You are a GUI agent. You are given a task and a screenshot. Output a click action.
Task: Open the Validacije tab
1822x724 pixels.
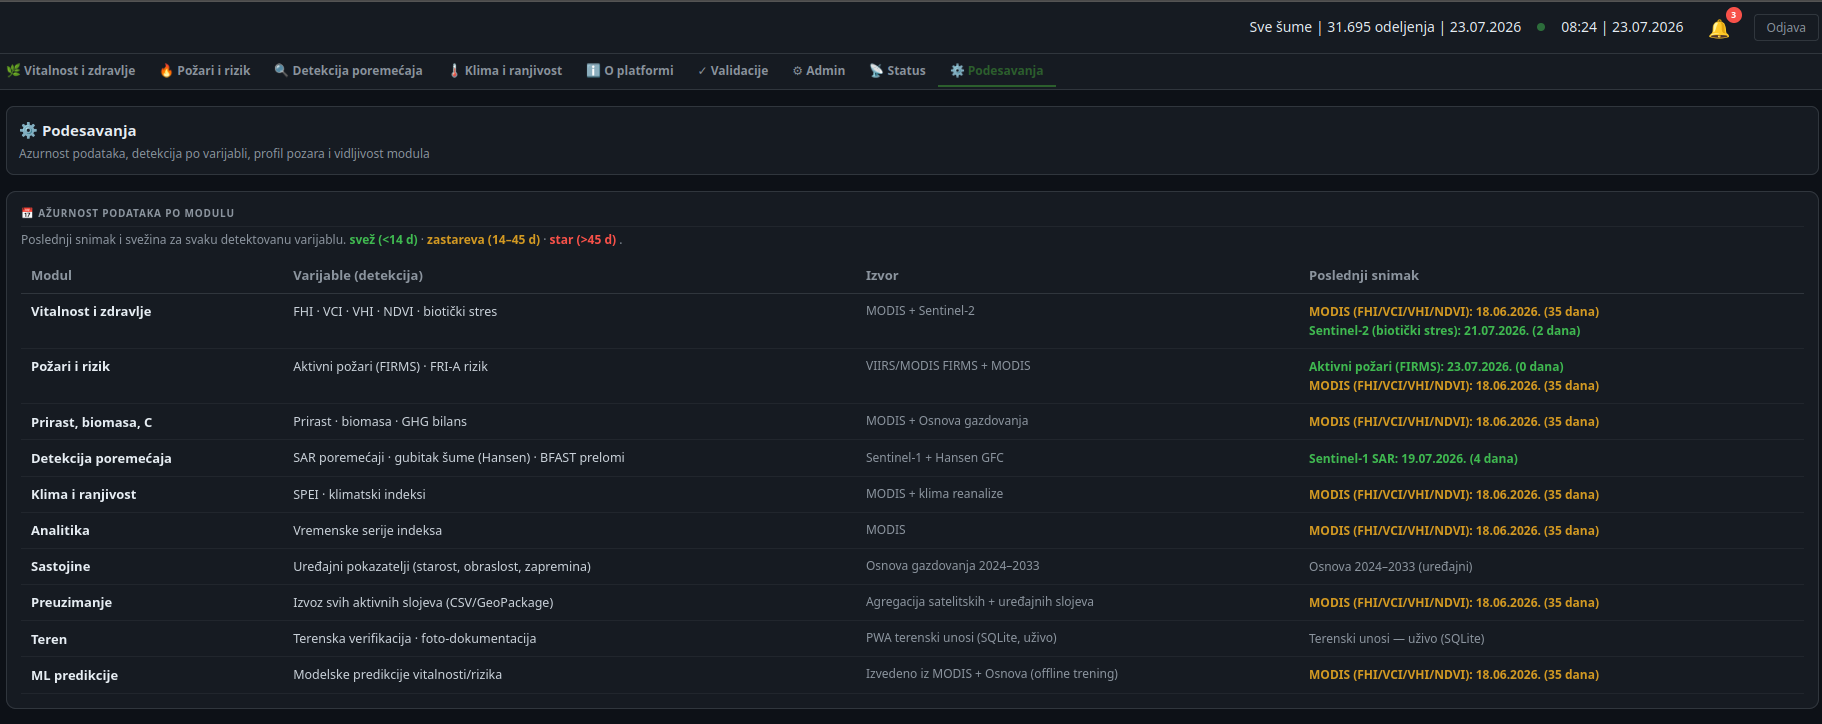733,70
